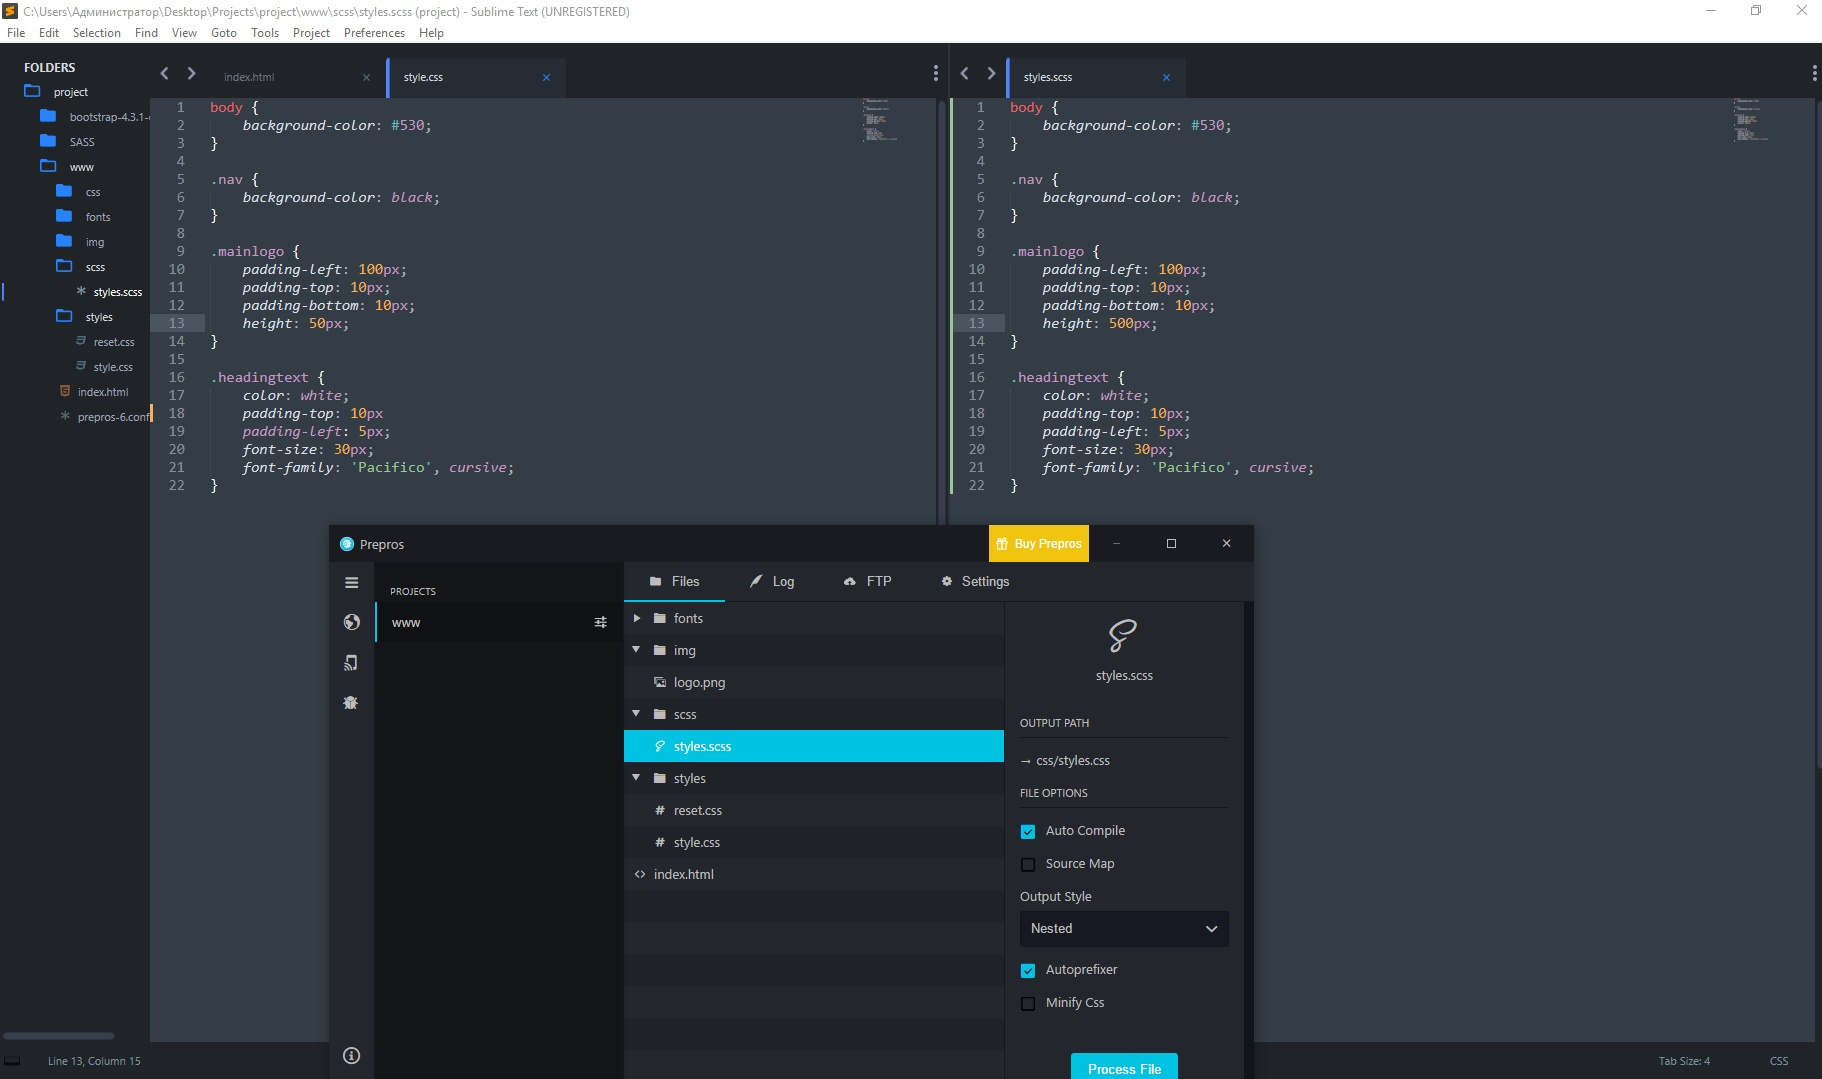Click the bug inspector icon in Prepros

pyautogui.click(x=351, y=702)
